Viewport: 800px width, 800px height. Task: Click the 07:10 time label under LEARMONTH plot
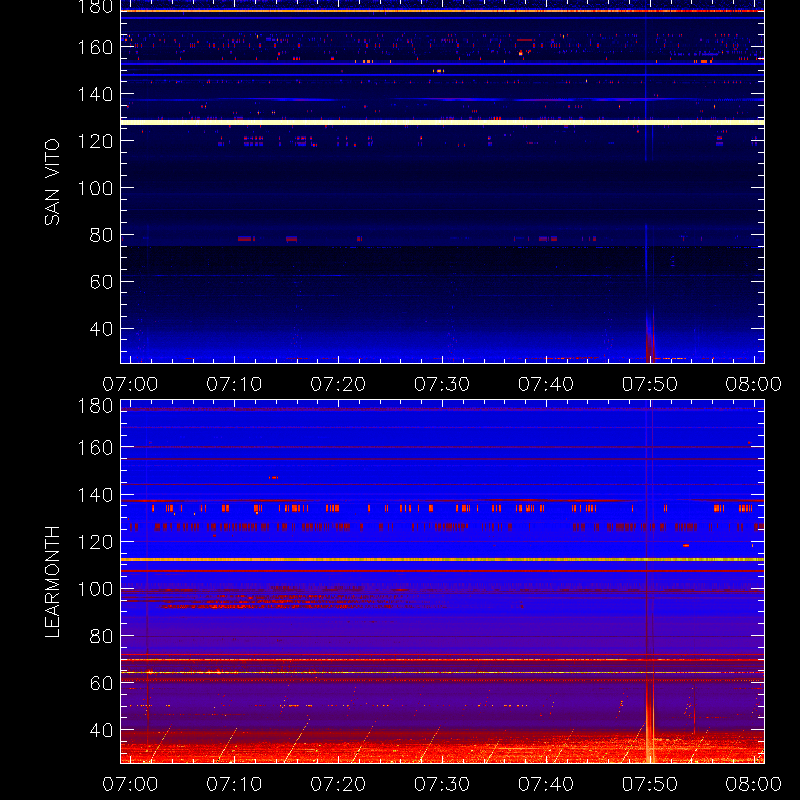234,784
